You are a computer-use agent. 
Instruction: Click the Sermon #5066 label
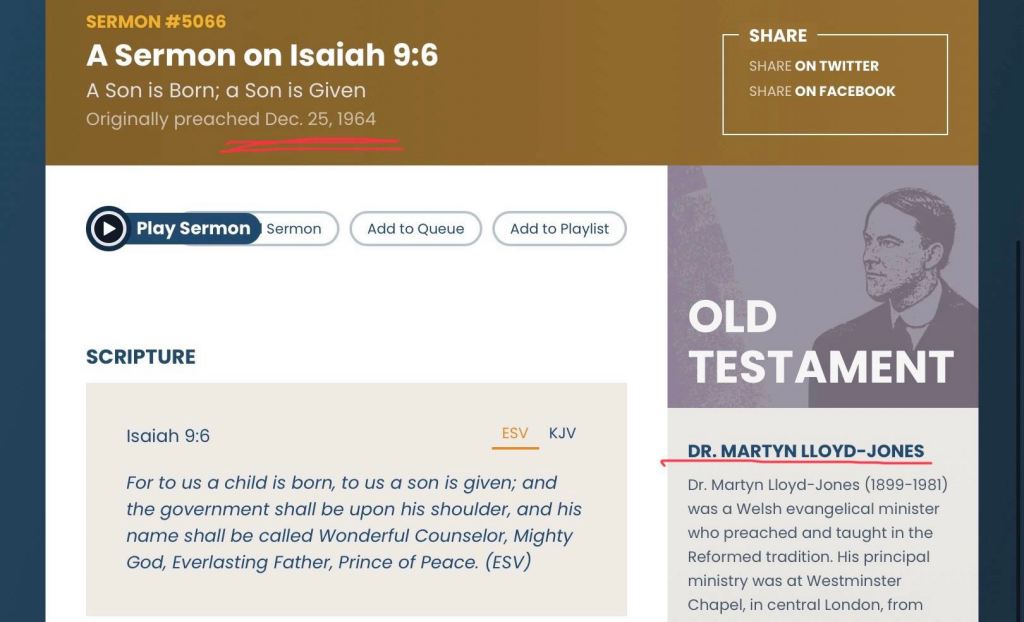coord(156,21)
